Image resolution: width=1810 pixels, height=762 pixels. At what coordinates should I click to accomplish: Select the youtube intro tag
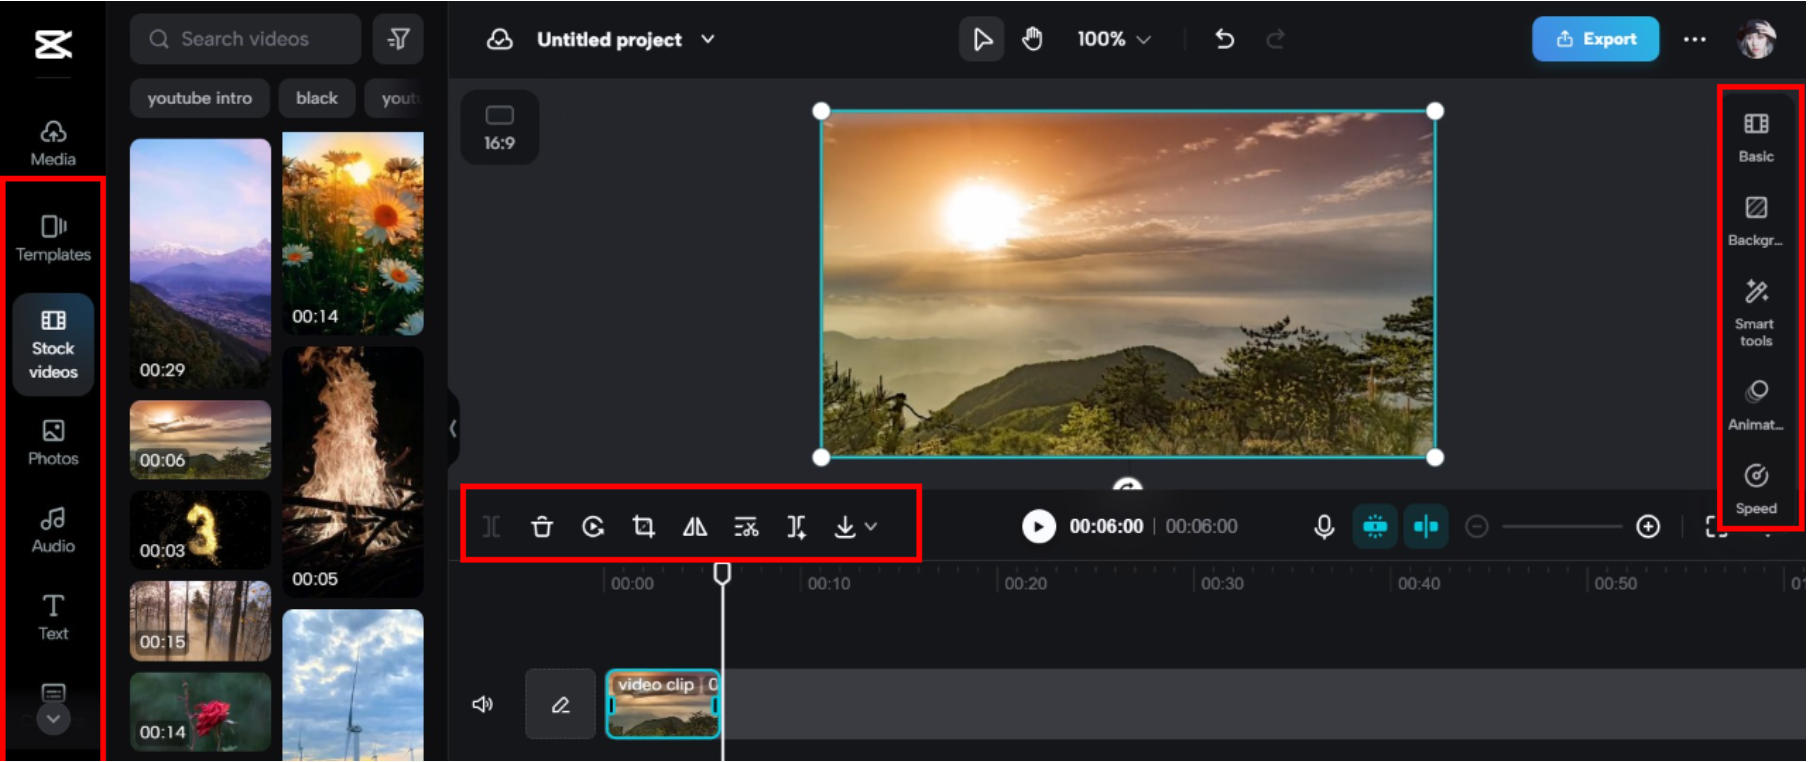tap(199, 98)
